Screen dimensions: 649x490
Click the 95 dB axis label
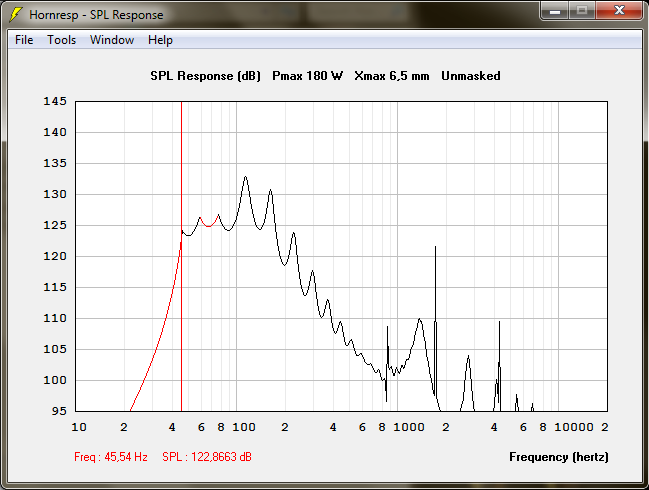(x=59, y=411)
